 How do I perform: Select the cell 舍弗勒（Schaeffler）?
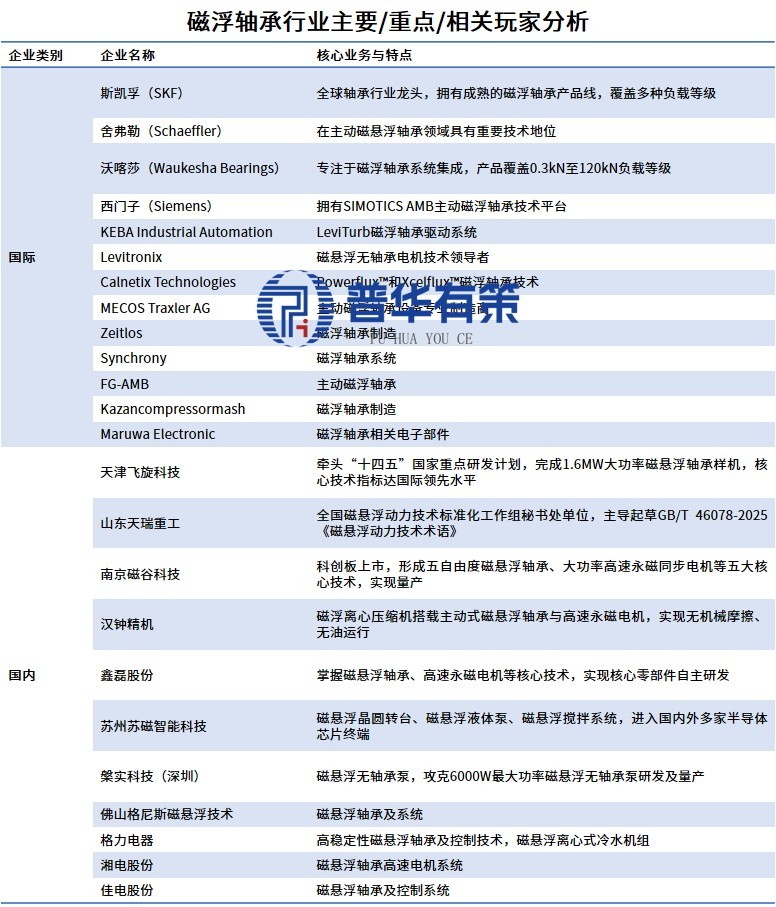pyautogui.click(x=161, y=131)
